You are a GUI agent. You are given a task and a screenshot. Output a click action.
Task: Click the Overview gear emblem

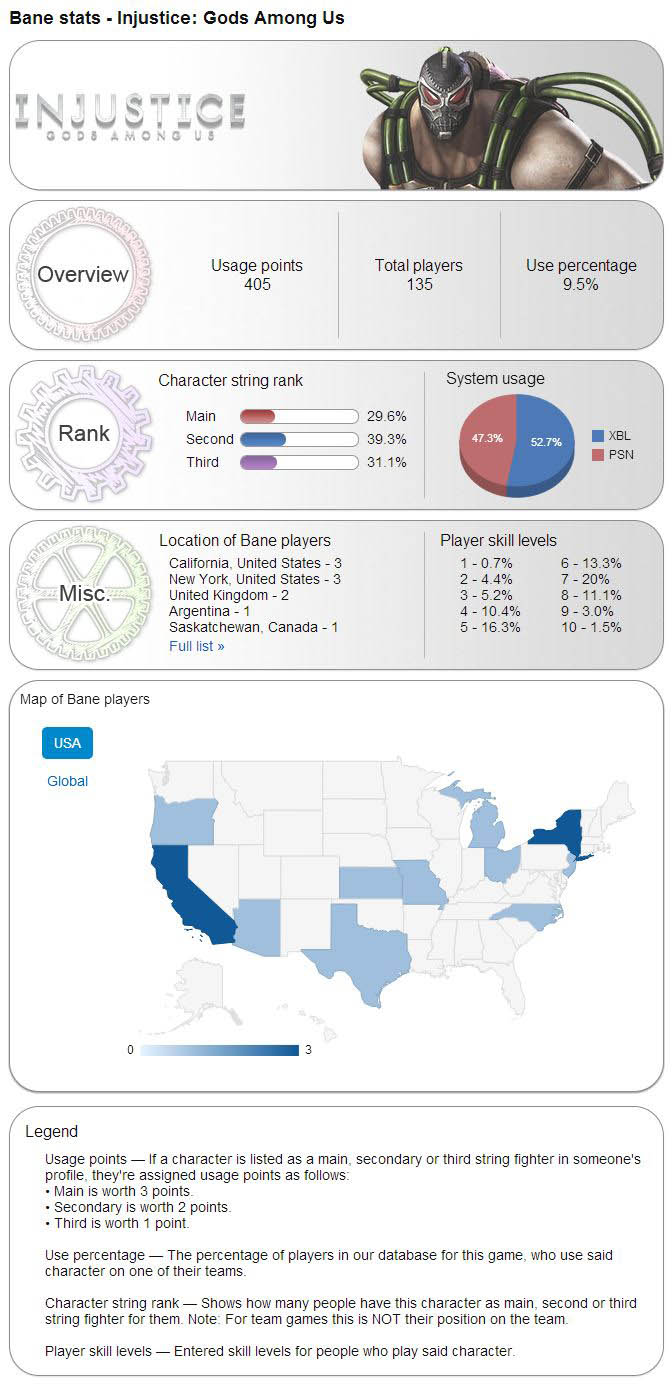click(84, 274)
